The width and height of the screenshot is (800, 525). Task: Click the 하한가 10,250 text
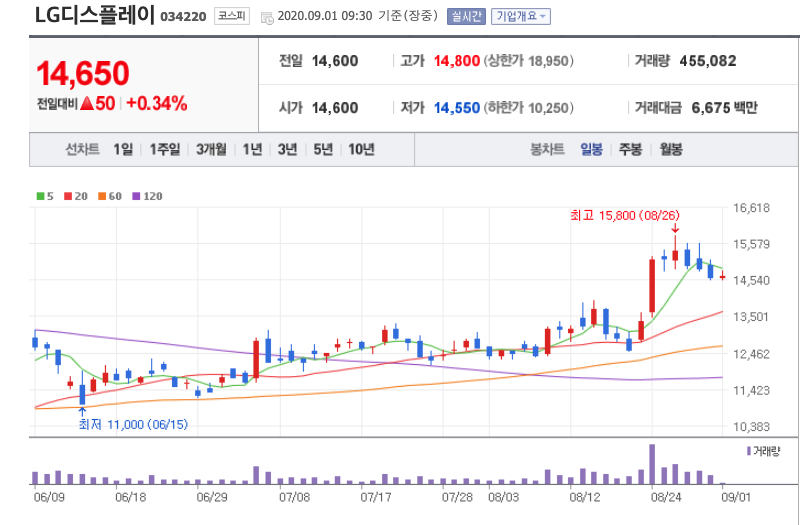[529, 108]
